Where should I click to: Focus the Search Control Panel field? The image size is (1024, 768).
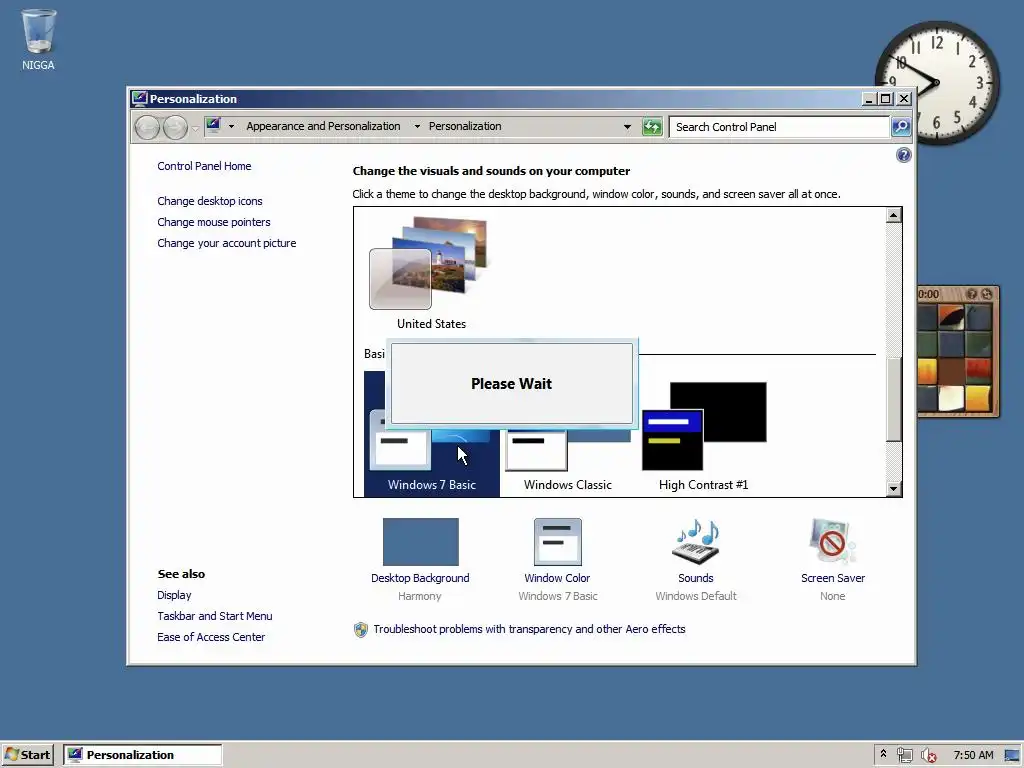point(779,127)
